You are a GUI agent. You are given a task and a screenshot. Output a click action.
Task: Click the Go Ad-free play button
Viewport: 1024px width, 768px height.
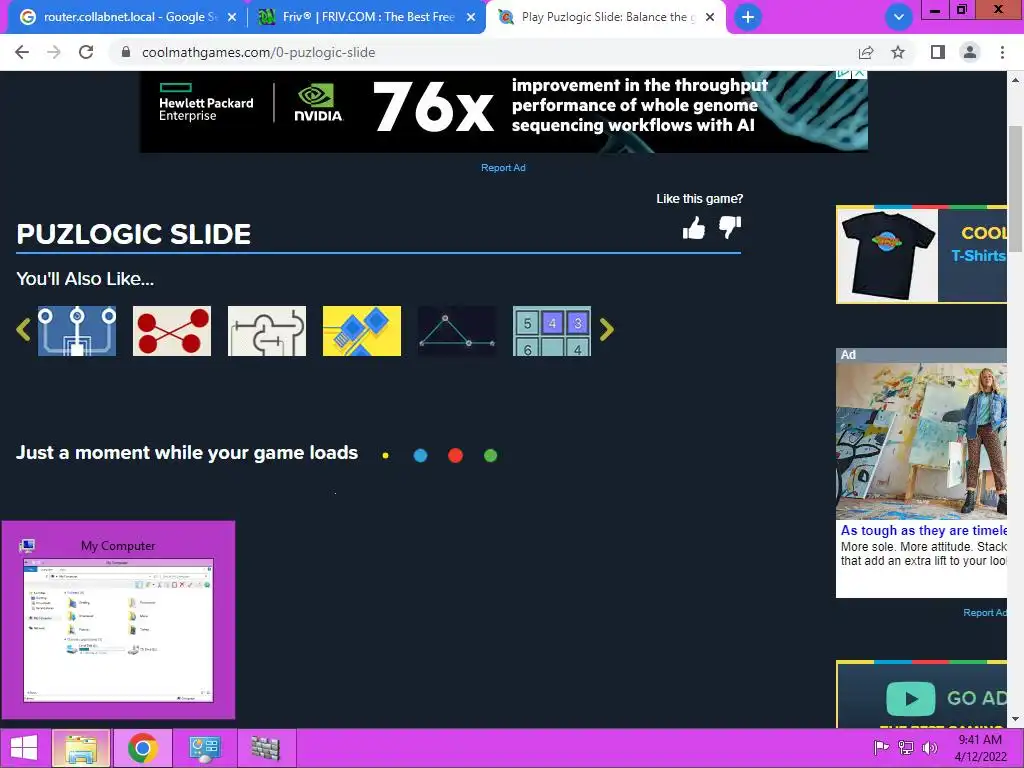[x=910, y=698]
